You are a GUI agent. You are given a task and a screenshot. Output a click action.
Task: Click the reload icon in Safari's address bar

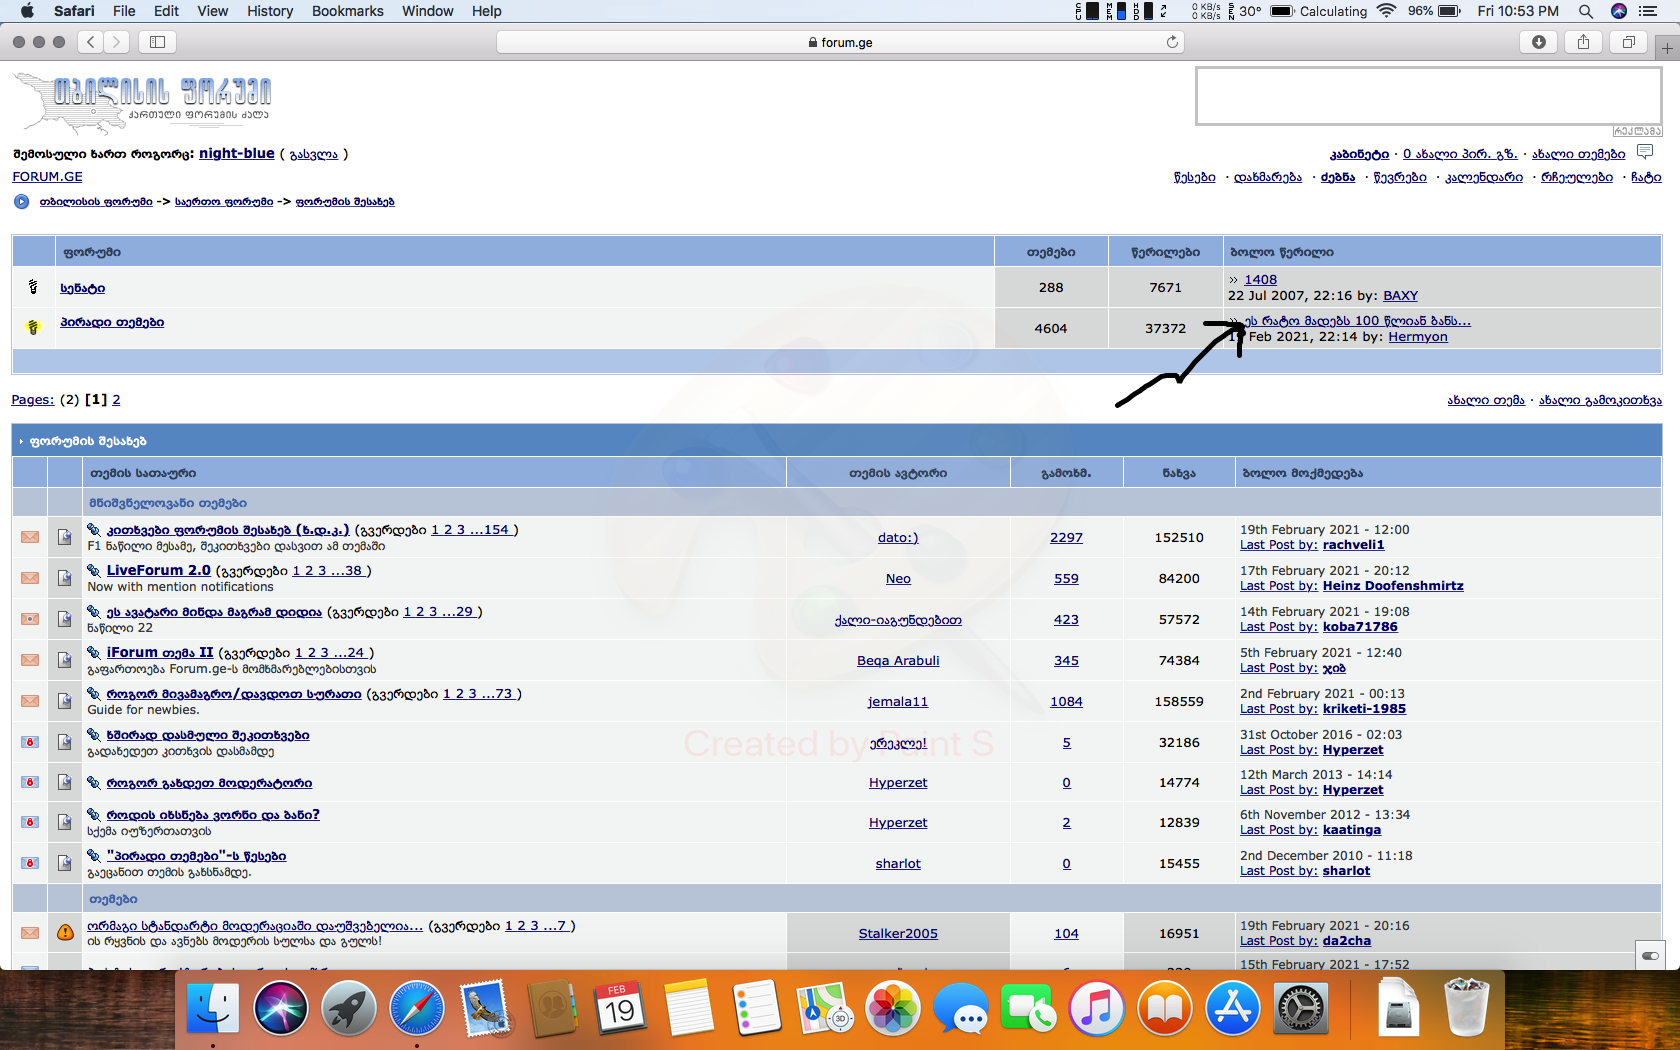point(1172,42)
